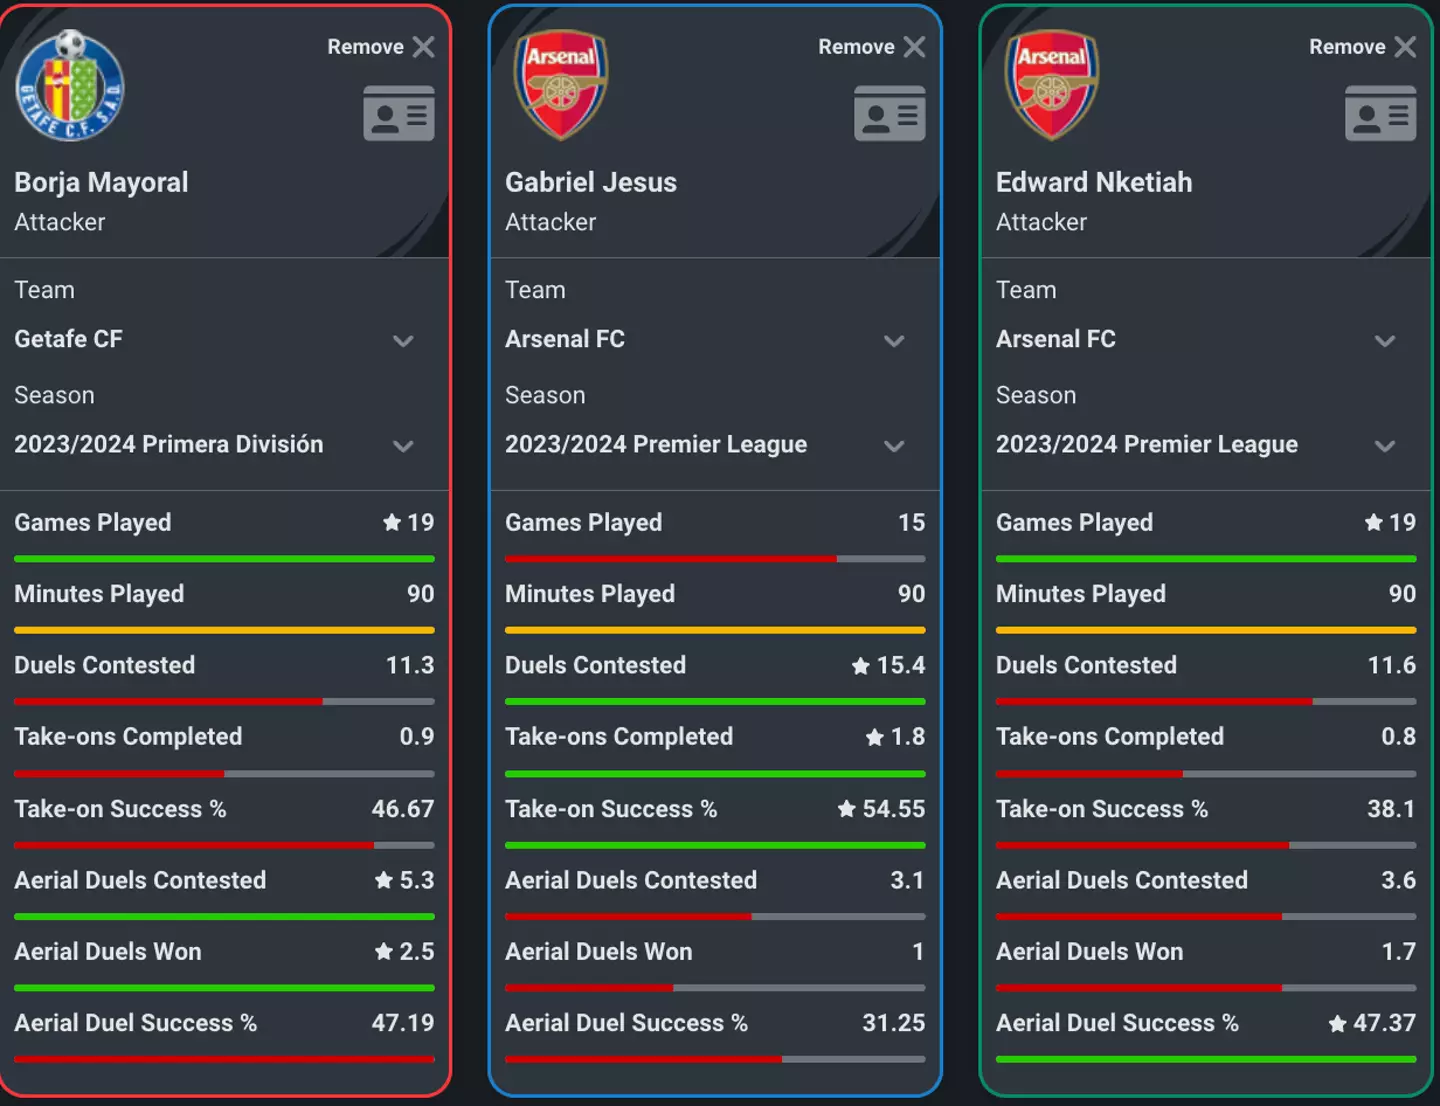Expand Edward Nketiah's Arsenal FC team dropdown

pyautogui.click(x=1385, y=341)
